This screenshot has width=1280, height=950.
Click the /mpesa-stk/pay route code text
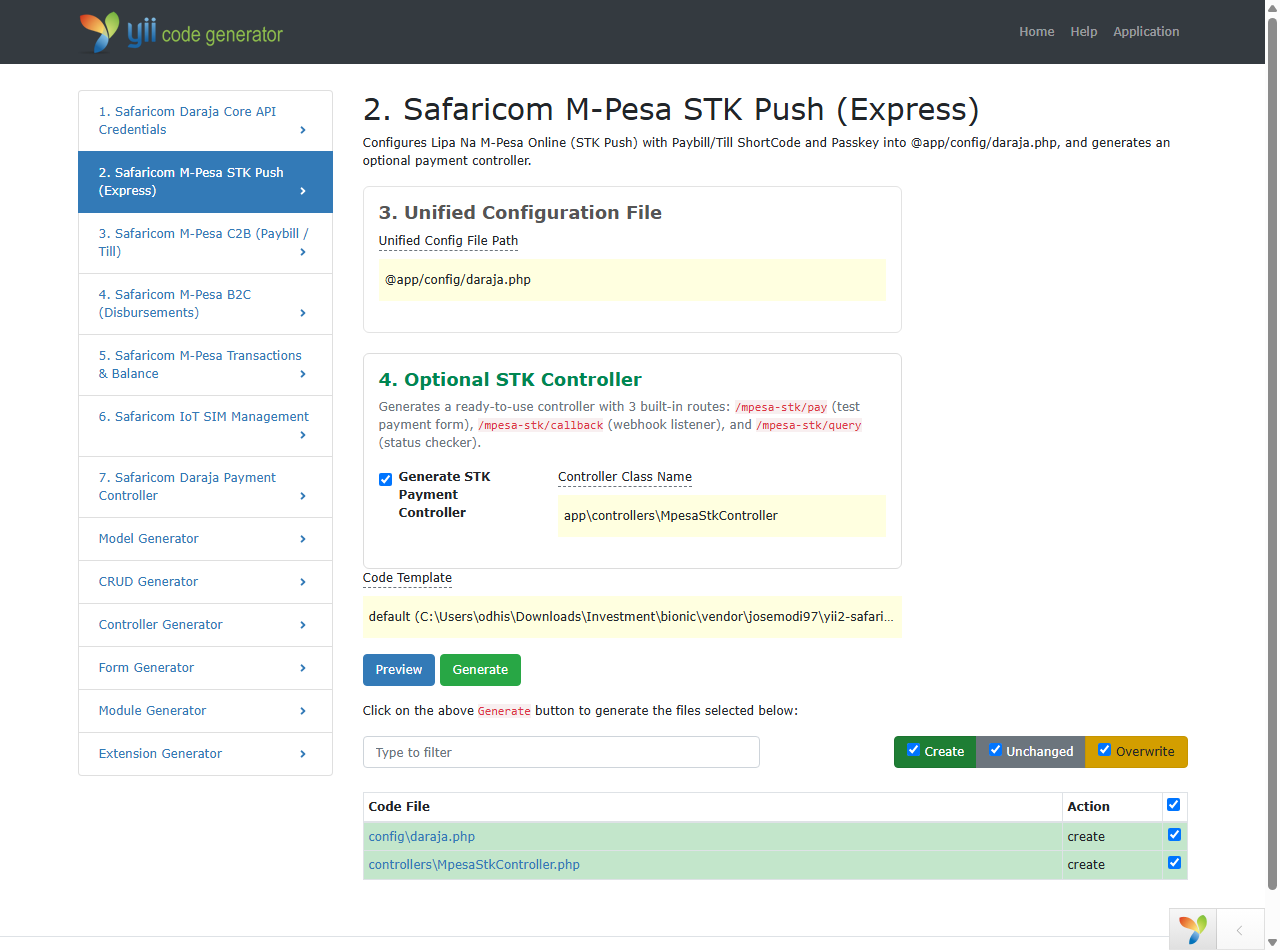pyautogui.click(x=781, y=407)
